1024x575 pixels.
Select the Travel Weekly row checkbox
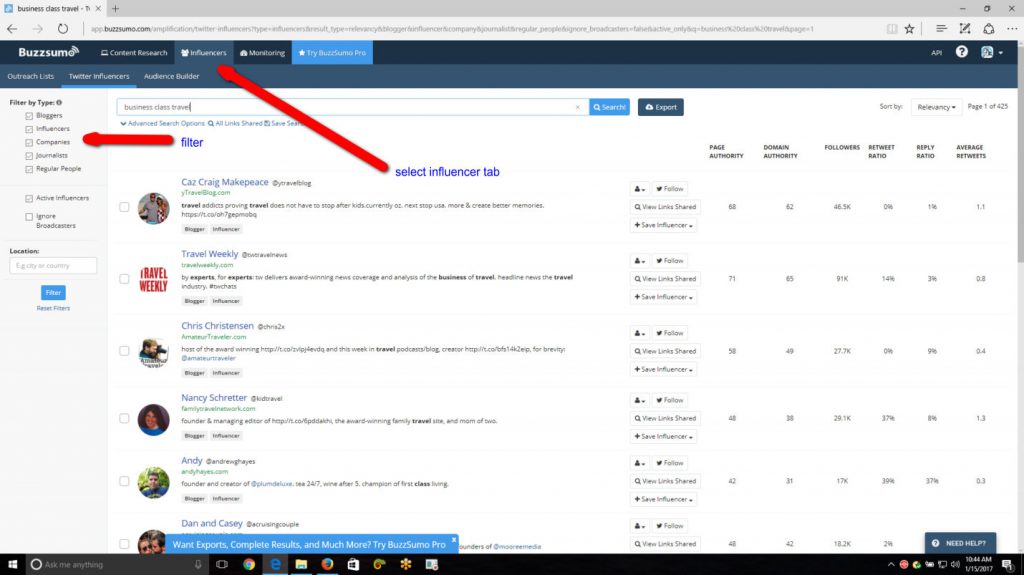(x=124, y=279)
